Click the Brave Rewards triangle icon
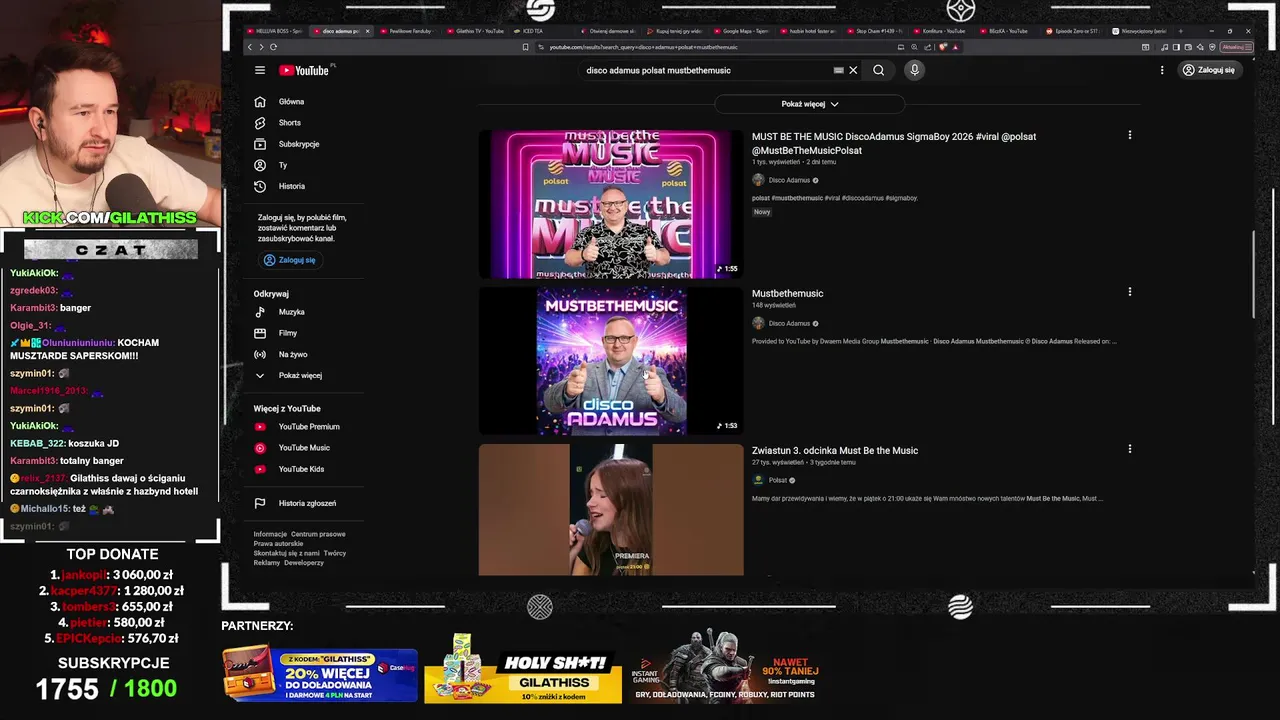This screenshot has width=1280, height=720. 955,47
